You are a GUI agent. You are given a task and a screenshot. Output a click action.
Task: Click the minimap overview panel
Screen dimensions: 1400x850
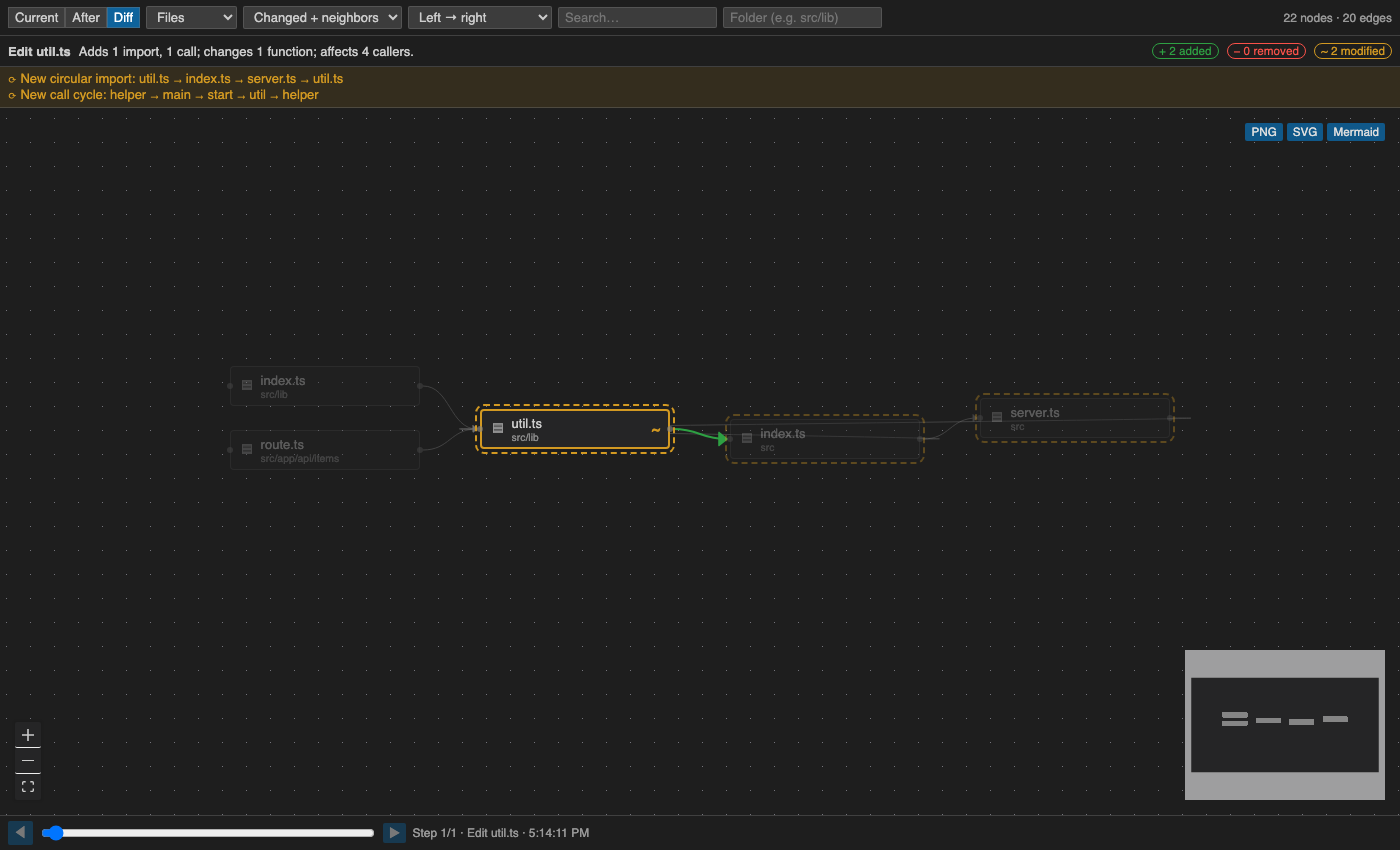click(x=1285, y=725)
